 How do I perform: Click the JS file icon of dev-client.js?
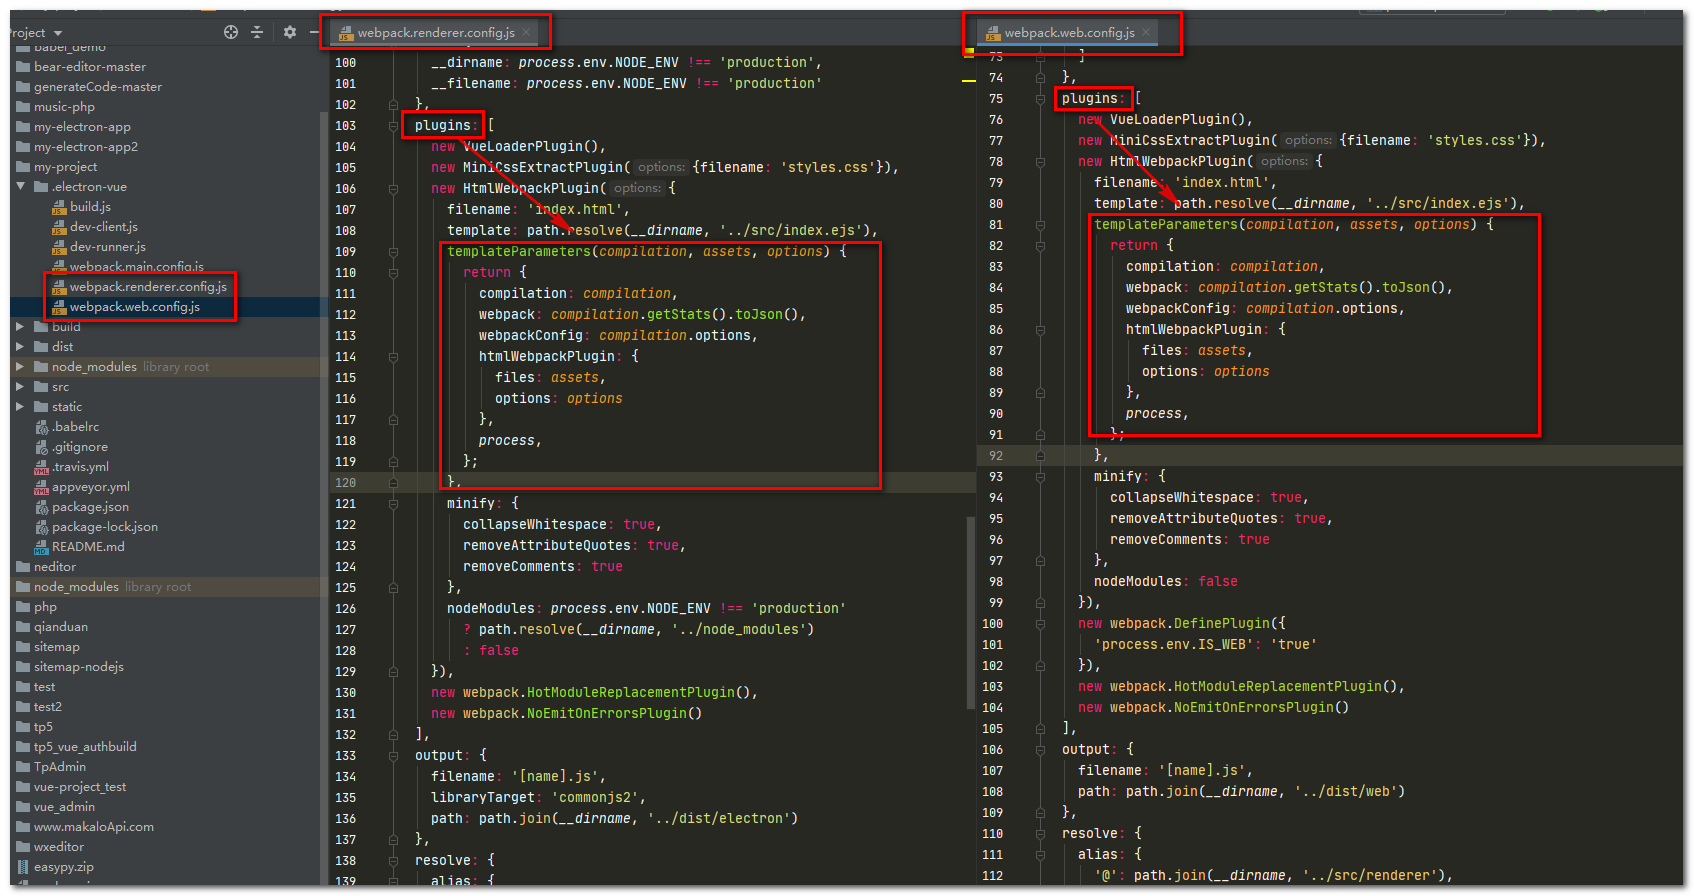point(59,227)
